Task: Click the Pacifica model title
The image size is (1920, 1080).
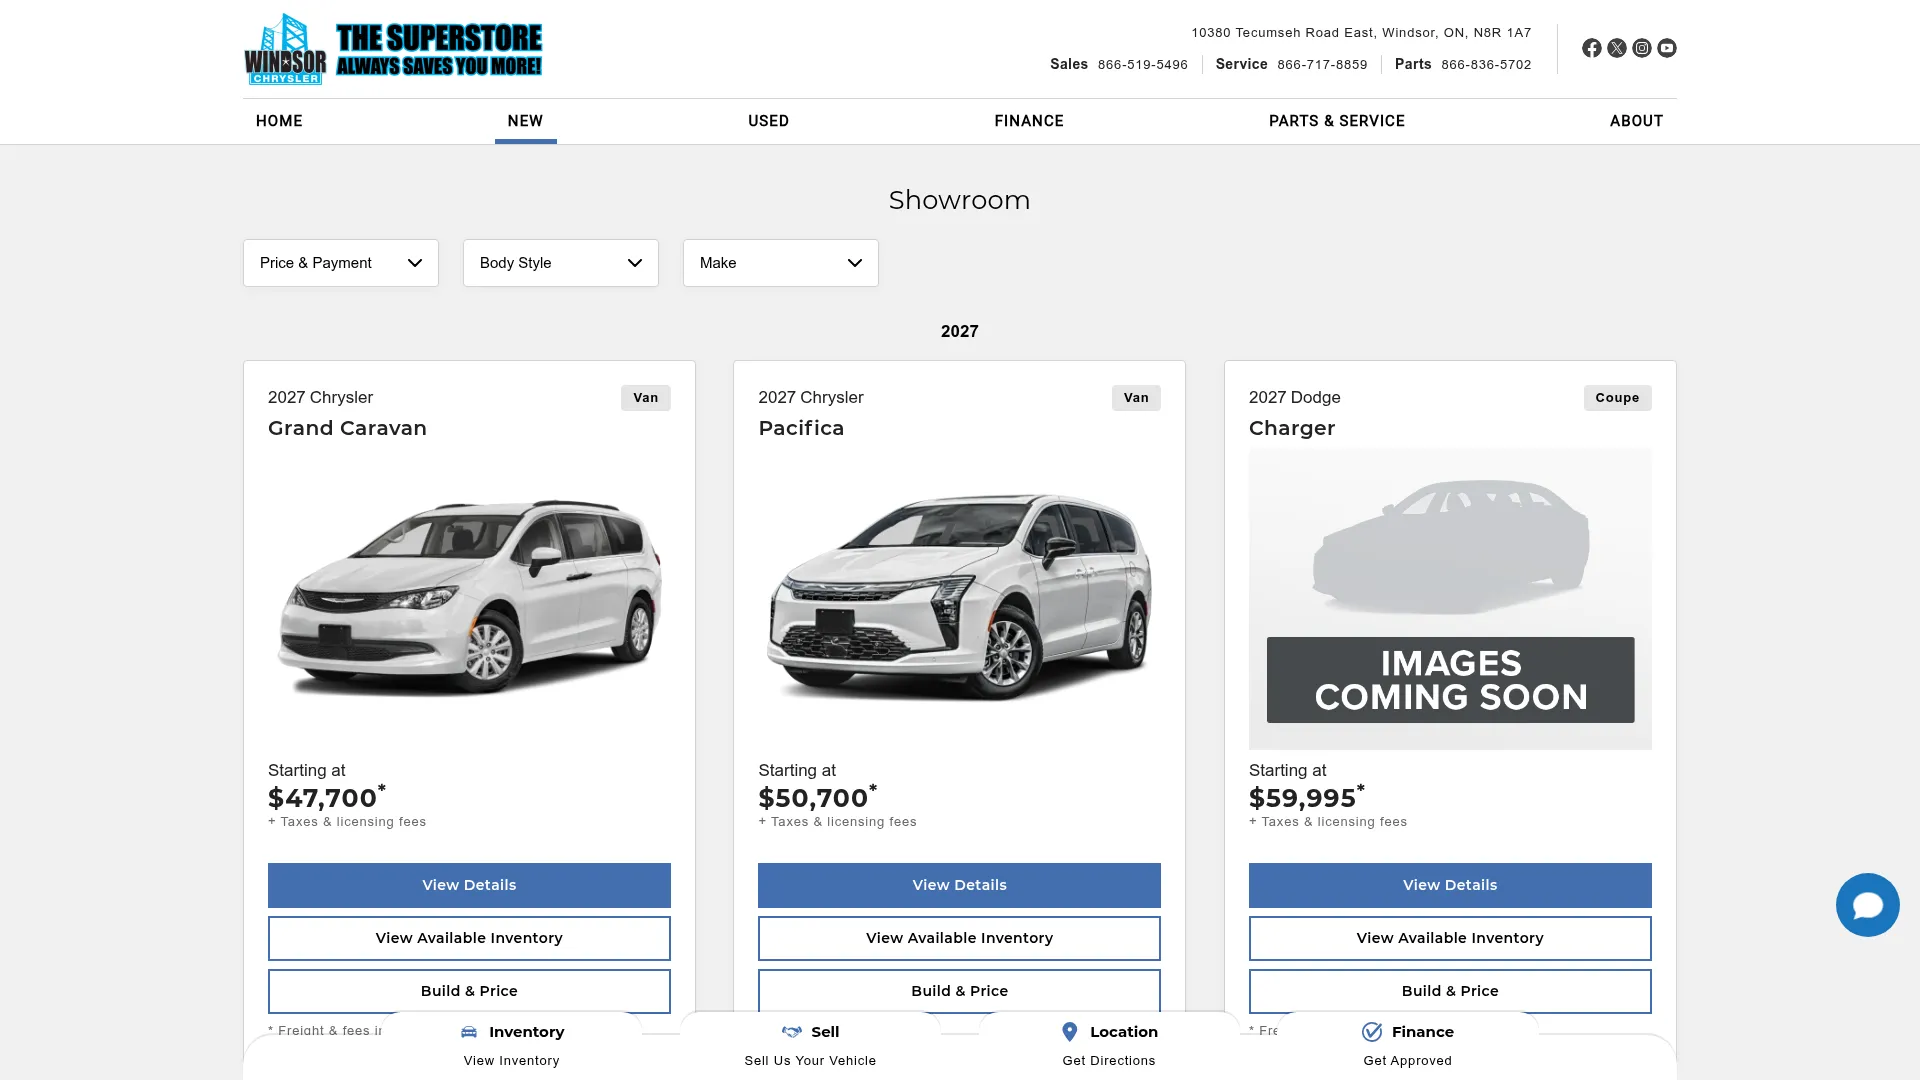Action: [x=801, y=428]
